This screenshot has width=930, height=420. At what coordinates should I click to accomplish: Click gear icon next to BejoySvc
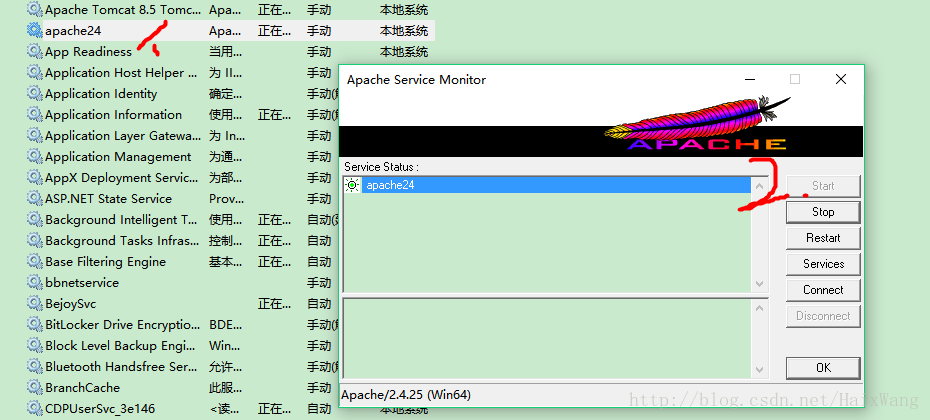[35, 304]
